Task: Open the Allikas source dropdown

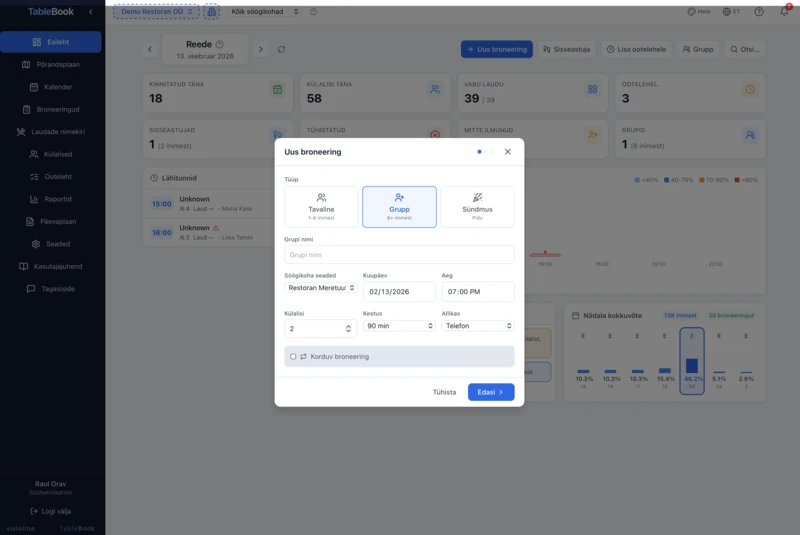Action: coord(477,326)
